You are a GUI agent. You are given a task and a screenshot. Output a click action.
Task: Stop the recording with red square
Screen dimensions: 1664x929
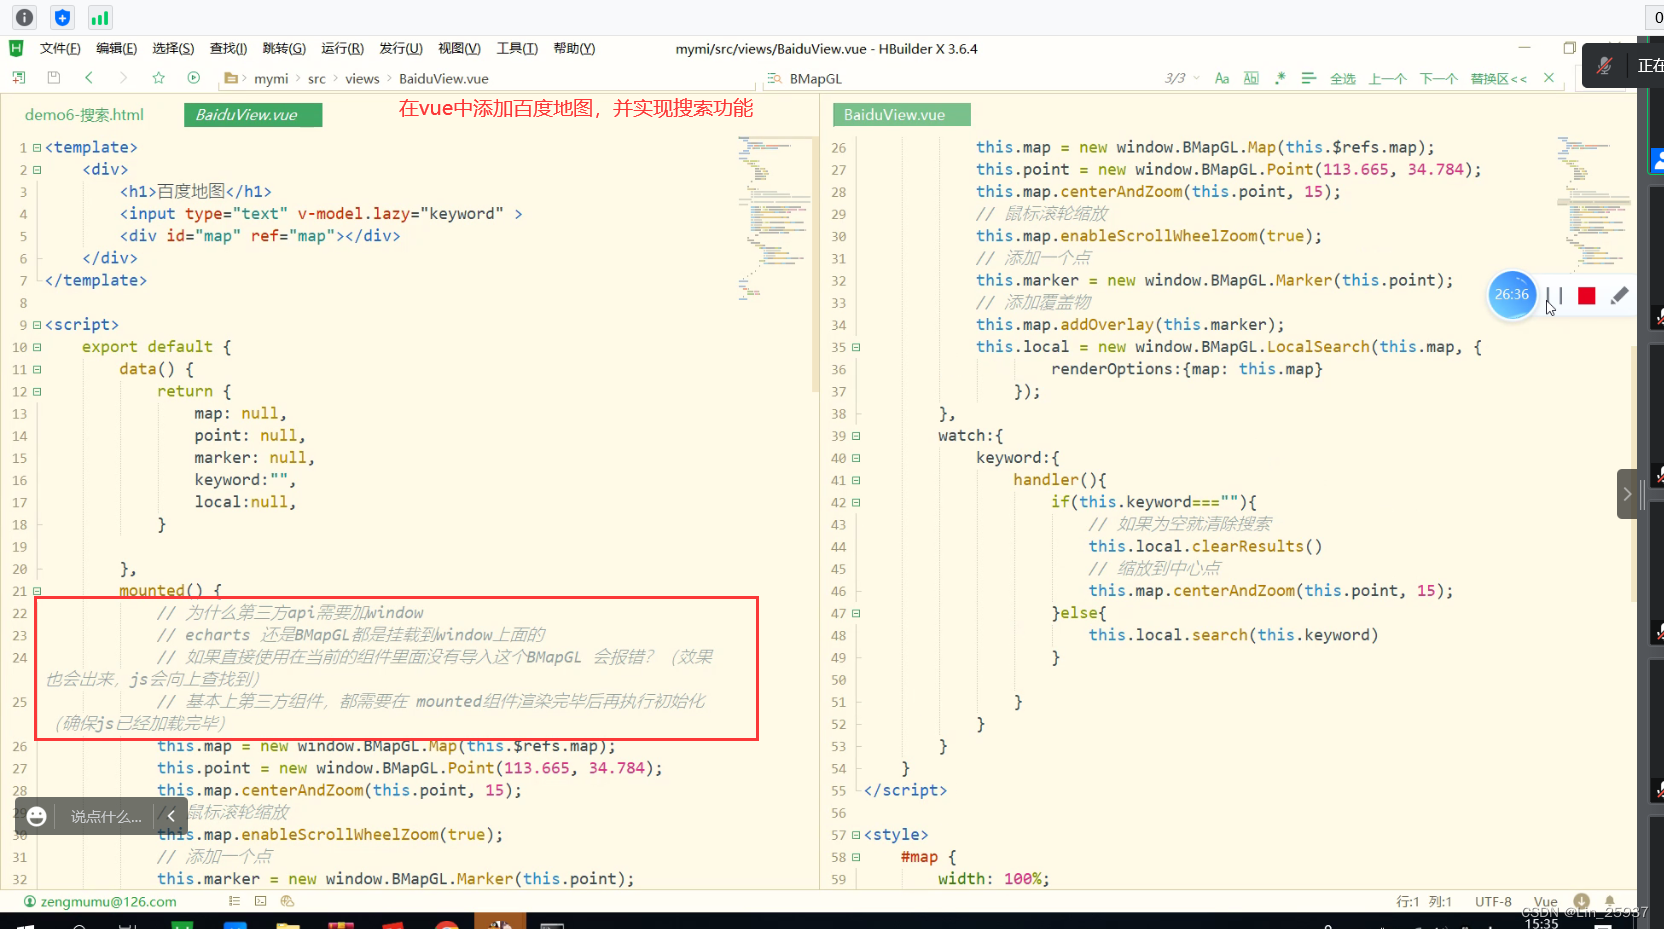(1587, 296)
